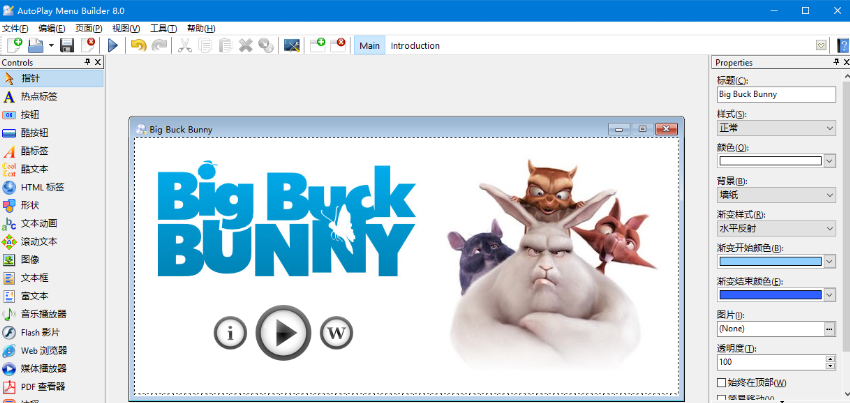Switch to the Introduction page tab
This screenshot has height=403, width=850.
click(415, 46)
